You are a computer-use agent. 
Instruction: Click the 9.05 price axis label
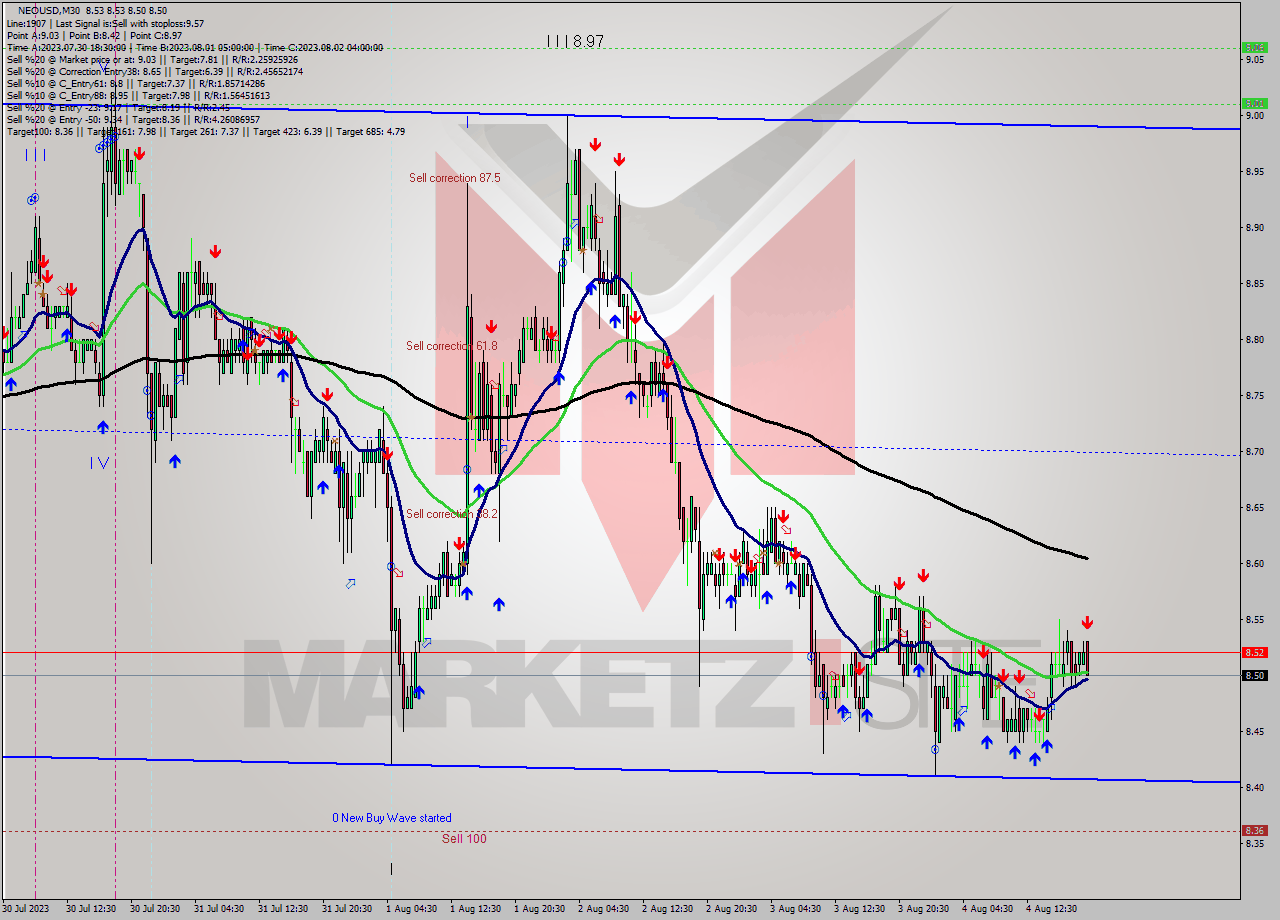[1255, 60]
